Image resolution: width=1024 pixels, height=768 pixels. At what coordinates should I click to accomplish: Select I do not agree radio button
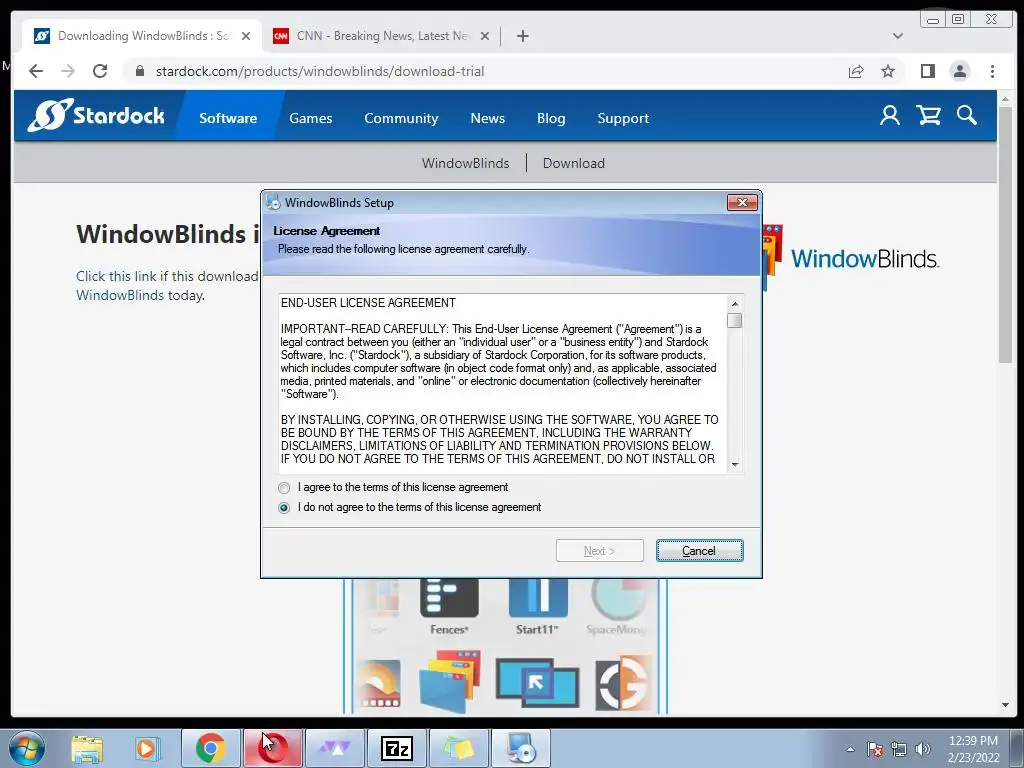pyautogui.click(x=283, y=507)
